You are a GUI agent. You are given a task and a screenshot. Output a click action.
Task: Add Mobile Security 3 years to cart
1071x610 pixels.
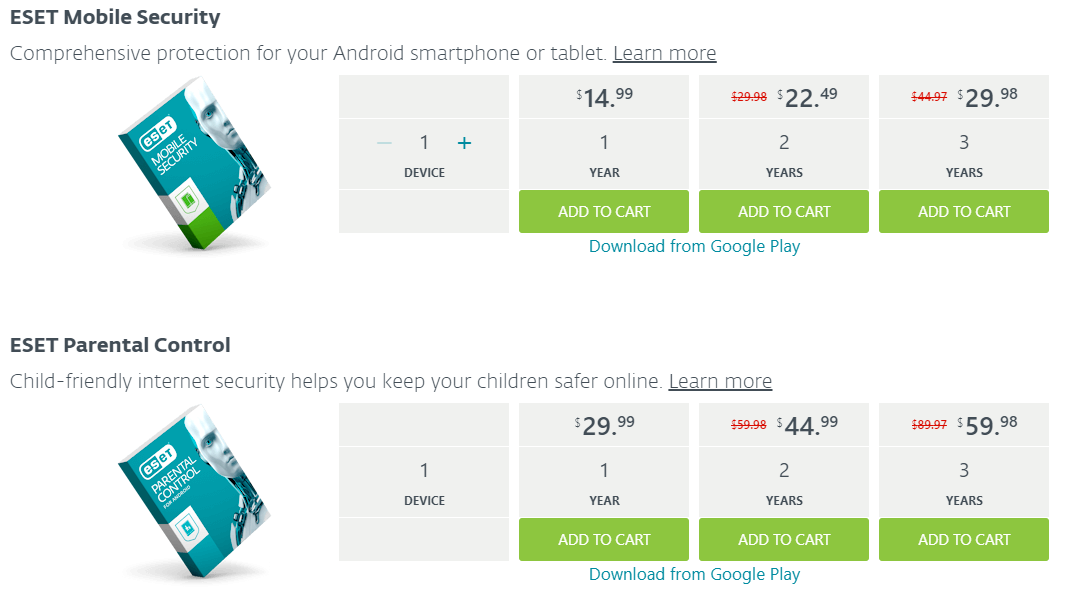(964, 212)
